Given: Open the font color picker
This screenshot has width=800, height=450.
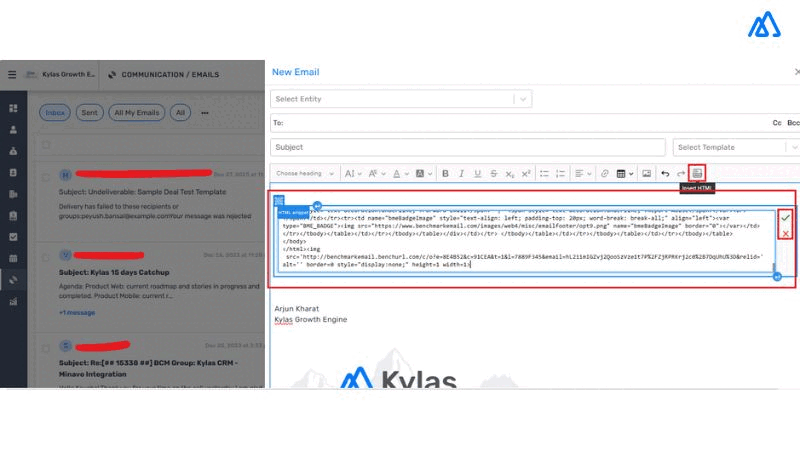Looking at the screenshot, I should [x=400, y=173].
